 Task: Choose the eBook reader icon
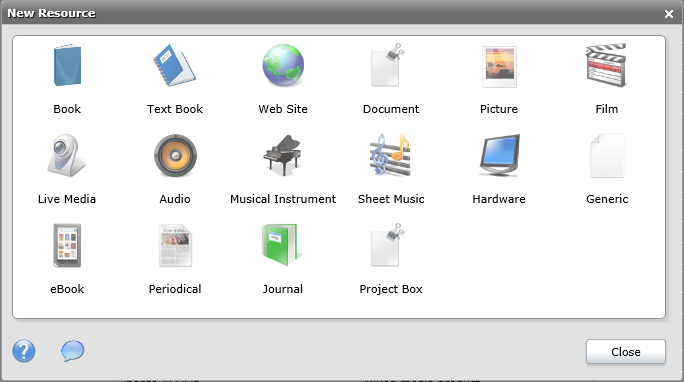67,246
